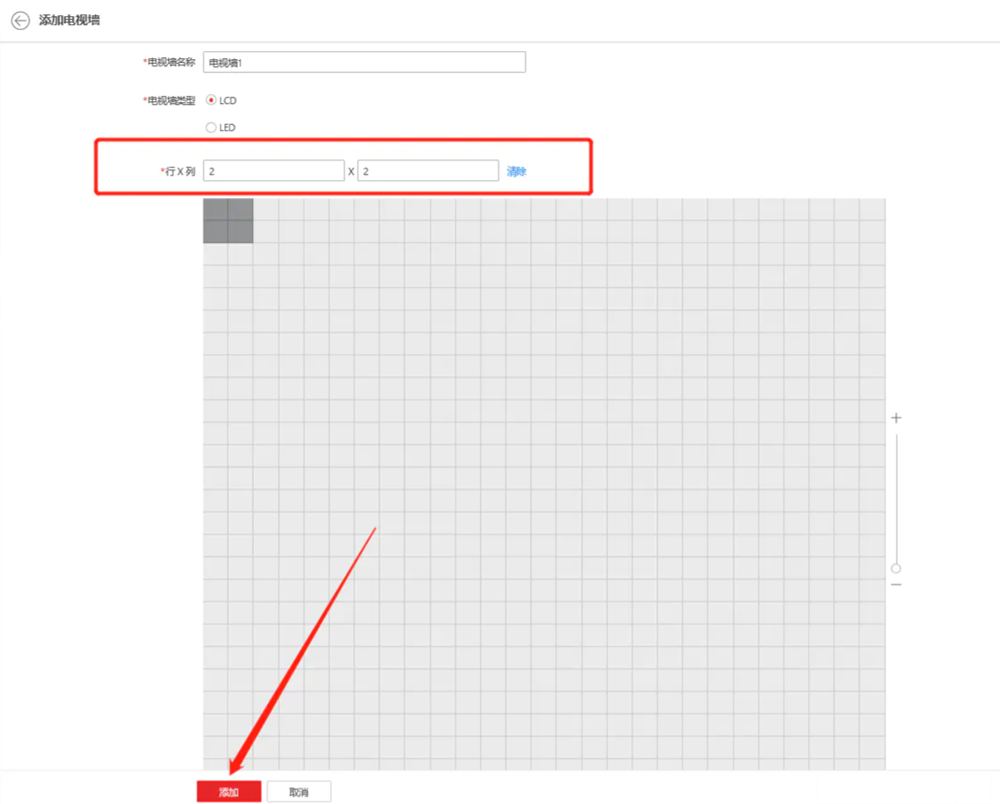Image resolution: width=1000 pixels, height=804 pixels.
Task: Click the 取消 button
Action: pyautogui.click(x=299, y=792)
